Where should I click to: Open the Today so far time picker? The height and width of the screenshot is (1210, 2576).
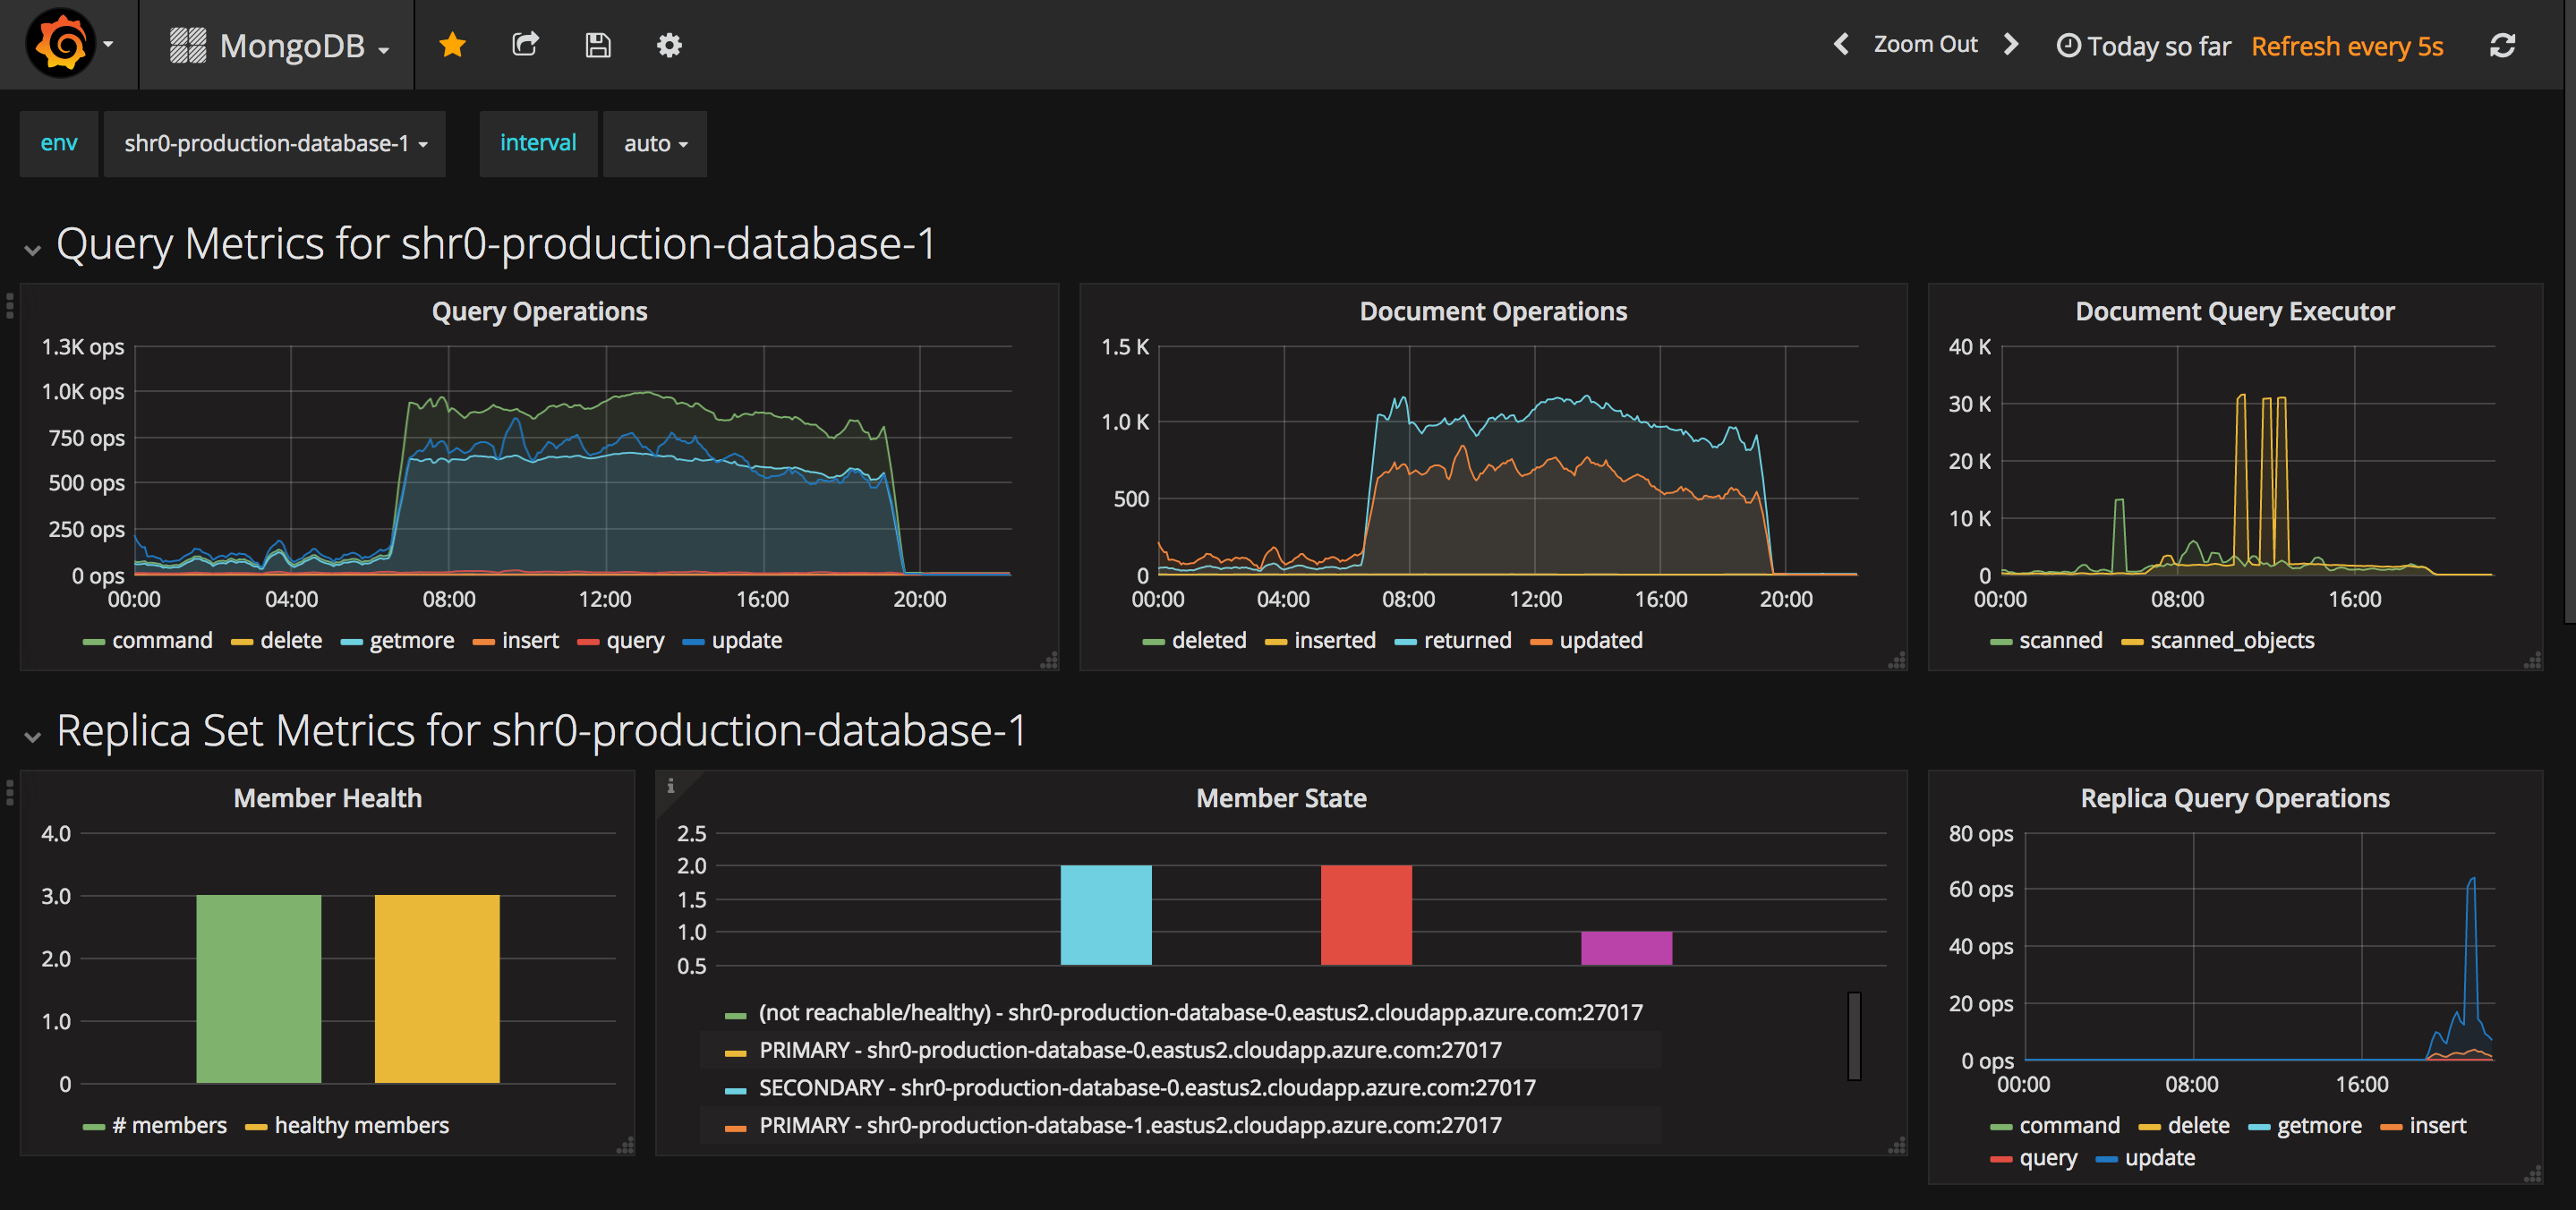[2145, 46]
